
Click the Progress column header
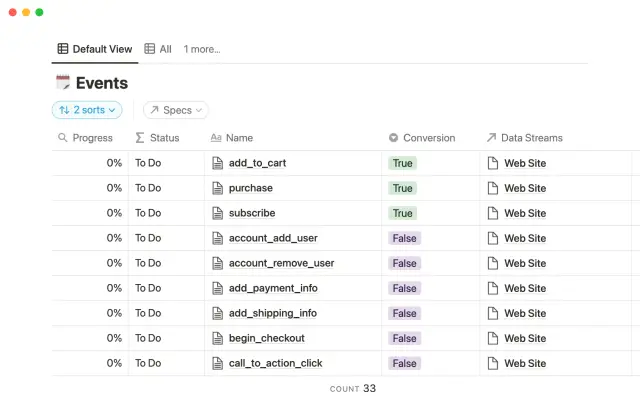(x=85, y=138)
